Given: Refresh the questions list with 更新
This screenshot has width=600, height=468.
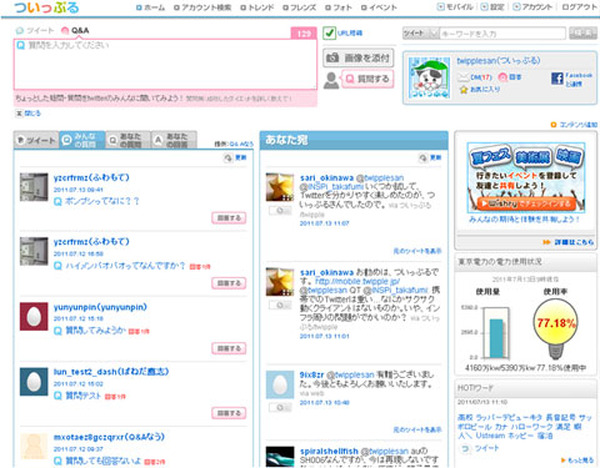Looking at the screenshot, I should 235,157.
